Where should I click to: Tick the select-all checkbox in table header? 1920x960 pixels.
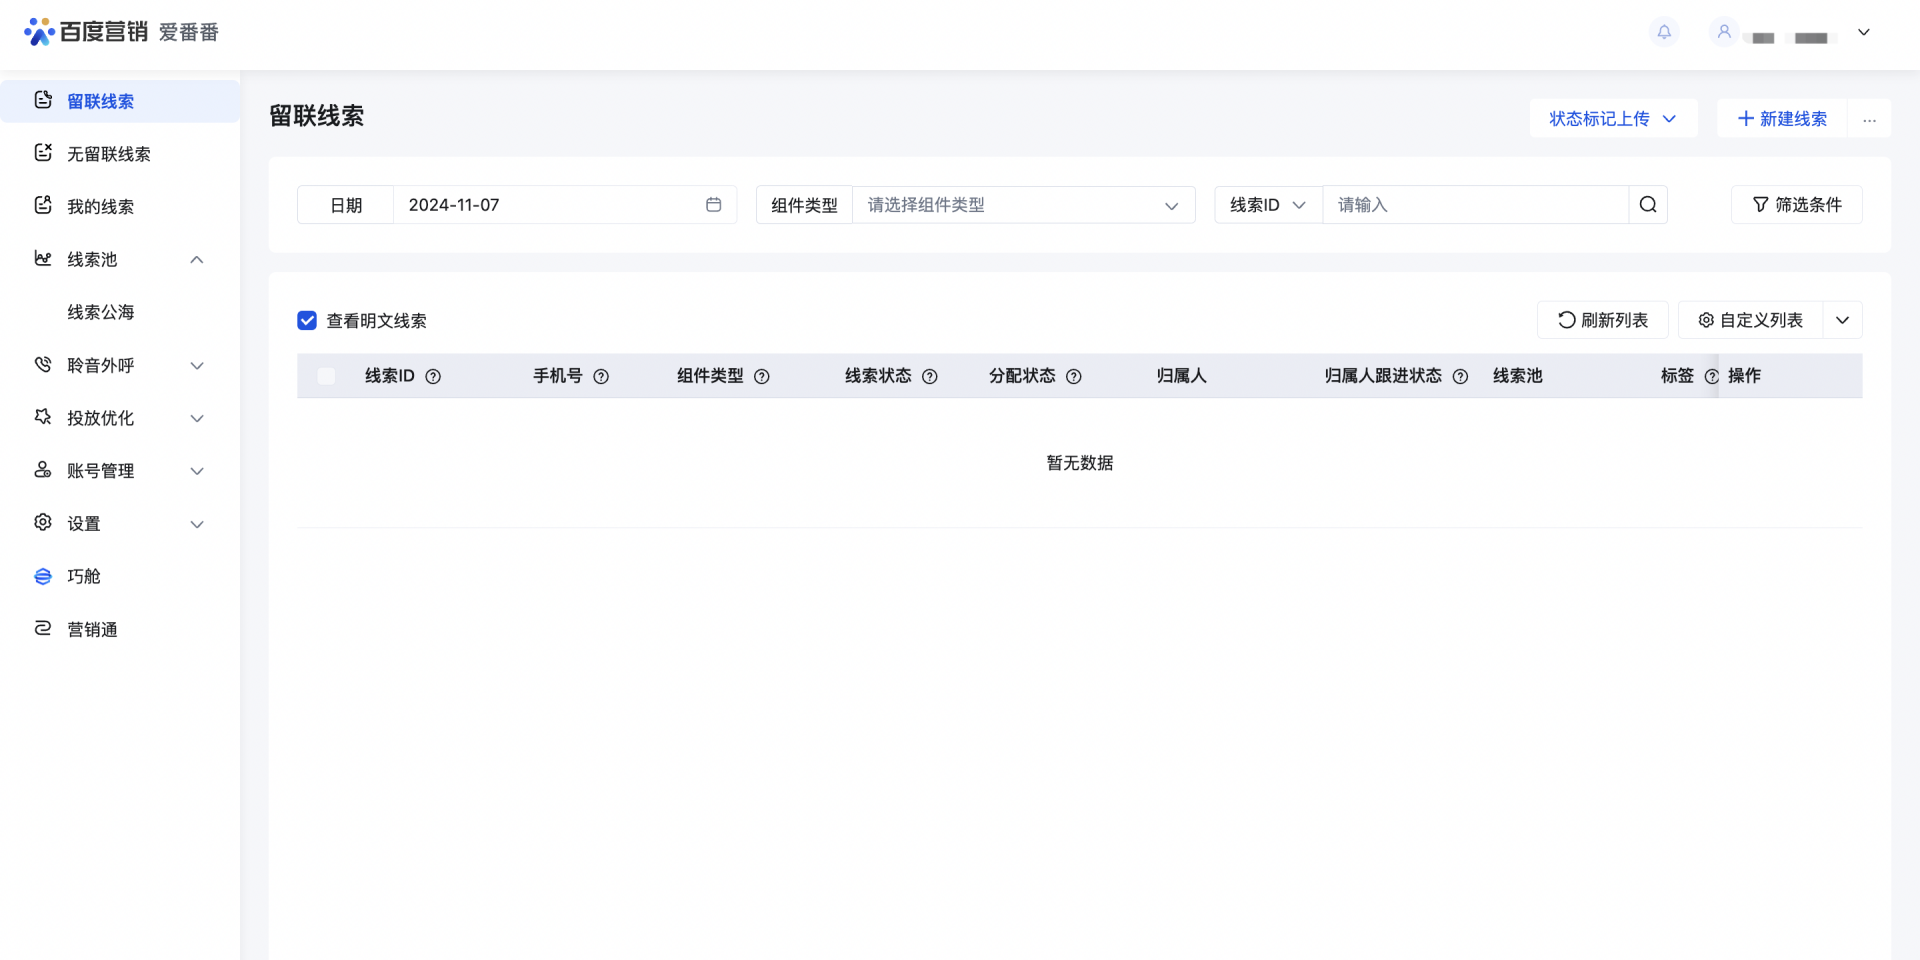point(326,377)
